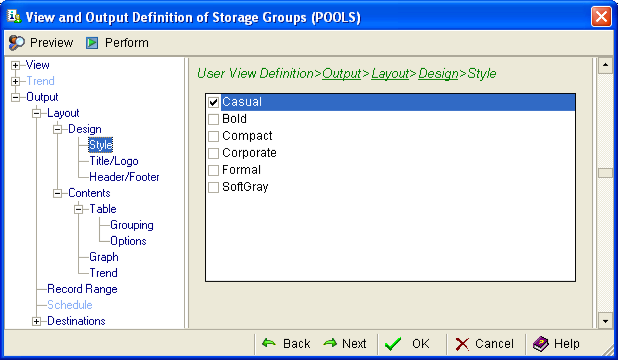The width and height of the screenshot is (618, 360).
Task: Open Help via its text label
Action: click(x=567, y=343)
